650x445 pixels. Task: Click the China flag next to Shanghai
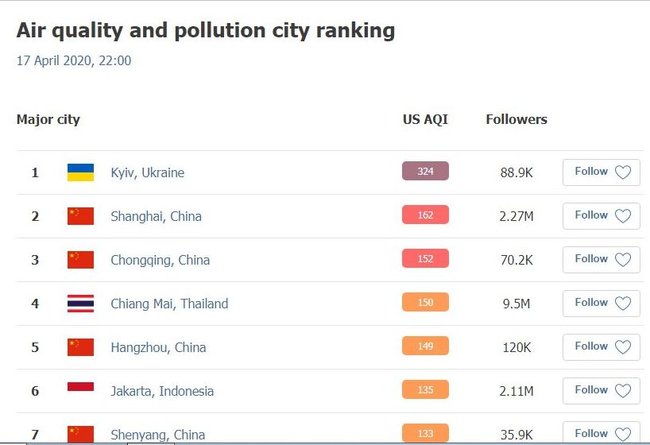(81, 216)
